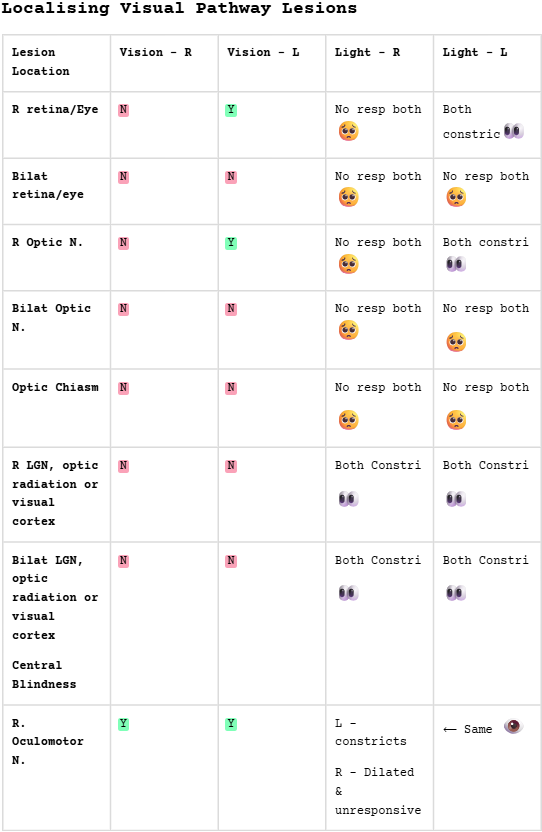Click eyes emoji in R LGN Light - R cell
Screen dimensions: 542x832
(x=349, y=499)
